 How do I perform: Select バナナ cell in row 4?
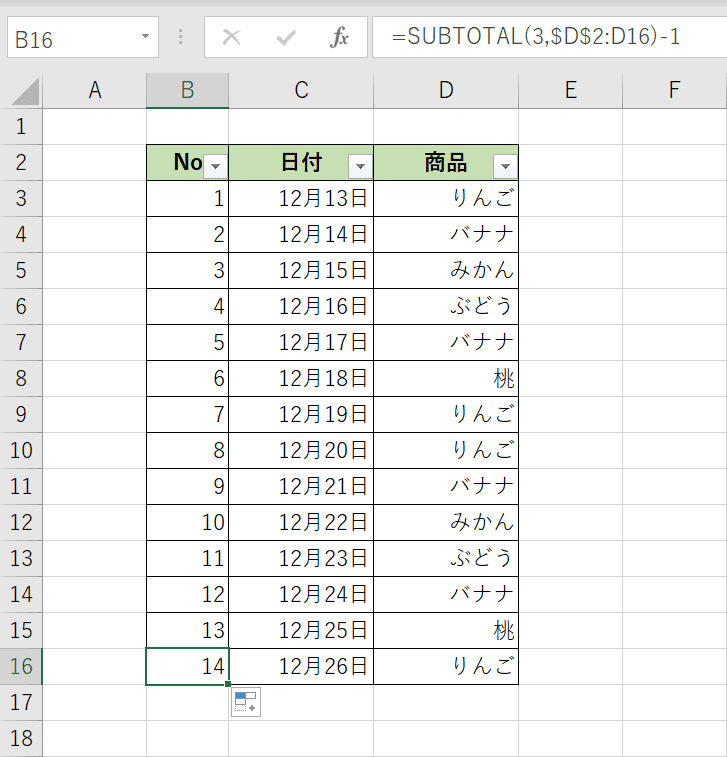pos(446,235)
